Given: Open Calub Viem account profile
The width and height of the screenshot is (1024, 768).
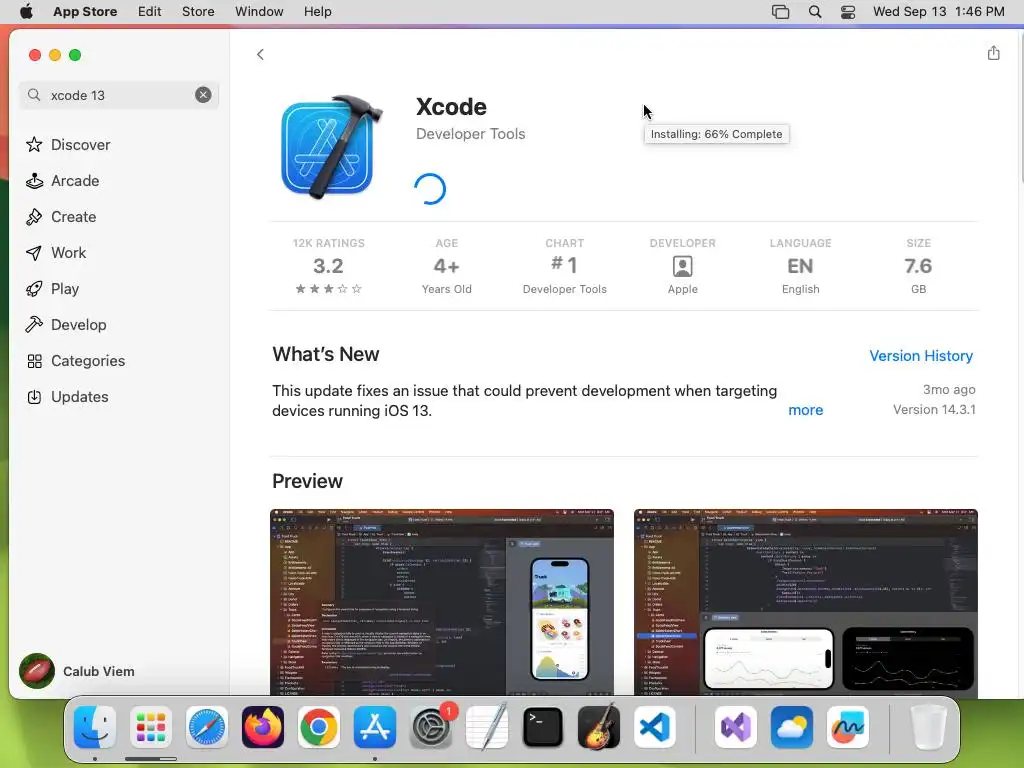Looking at the screenshot, I should 77,671.
